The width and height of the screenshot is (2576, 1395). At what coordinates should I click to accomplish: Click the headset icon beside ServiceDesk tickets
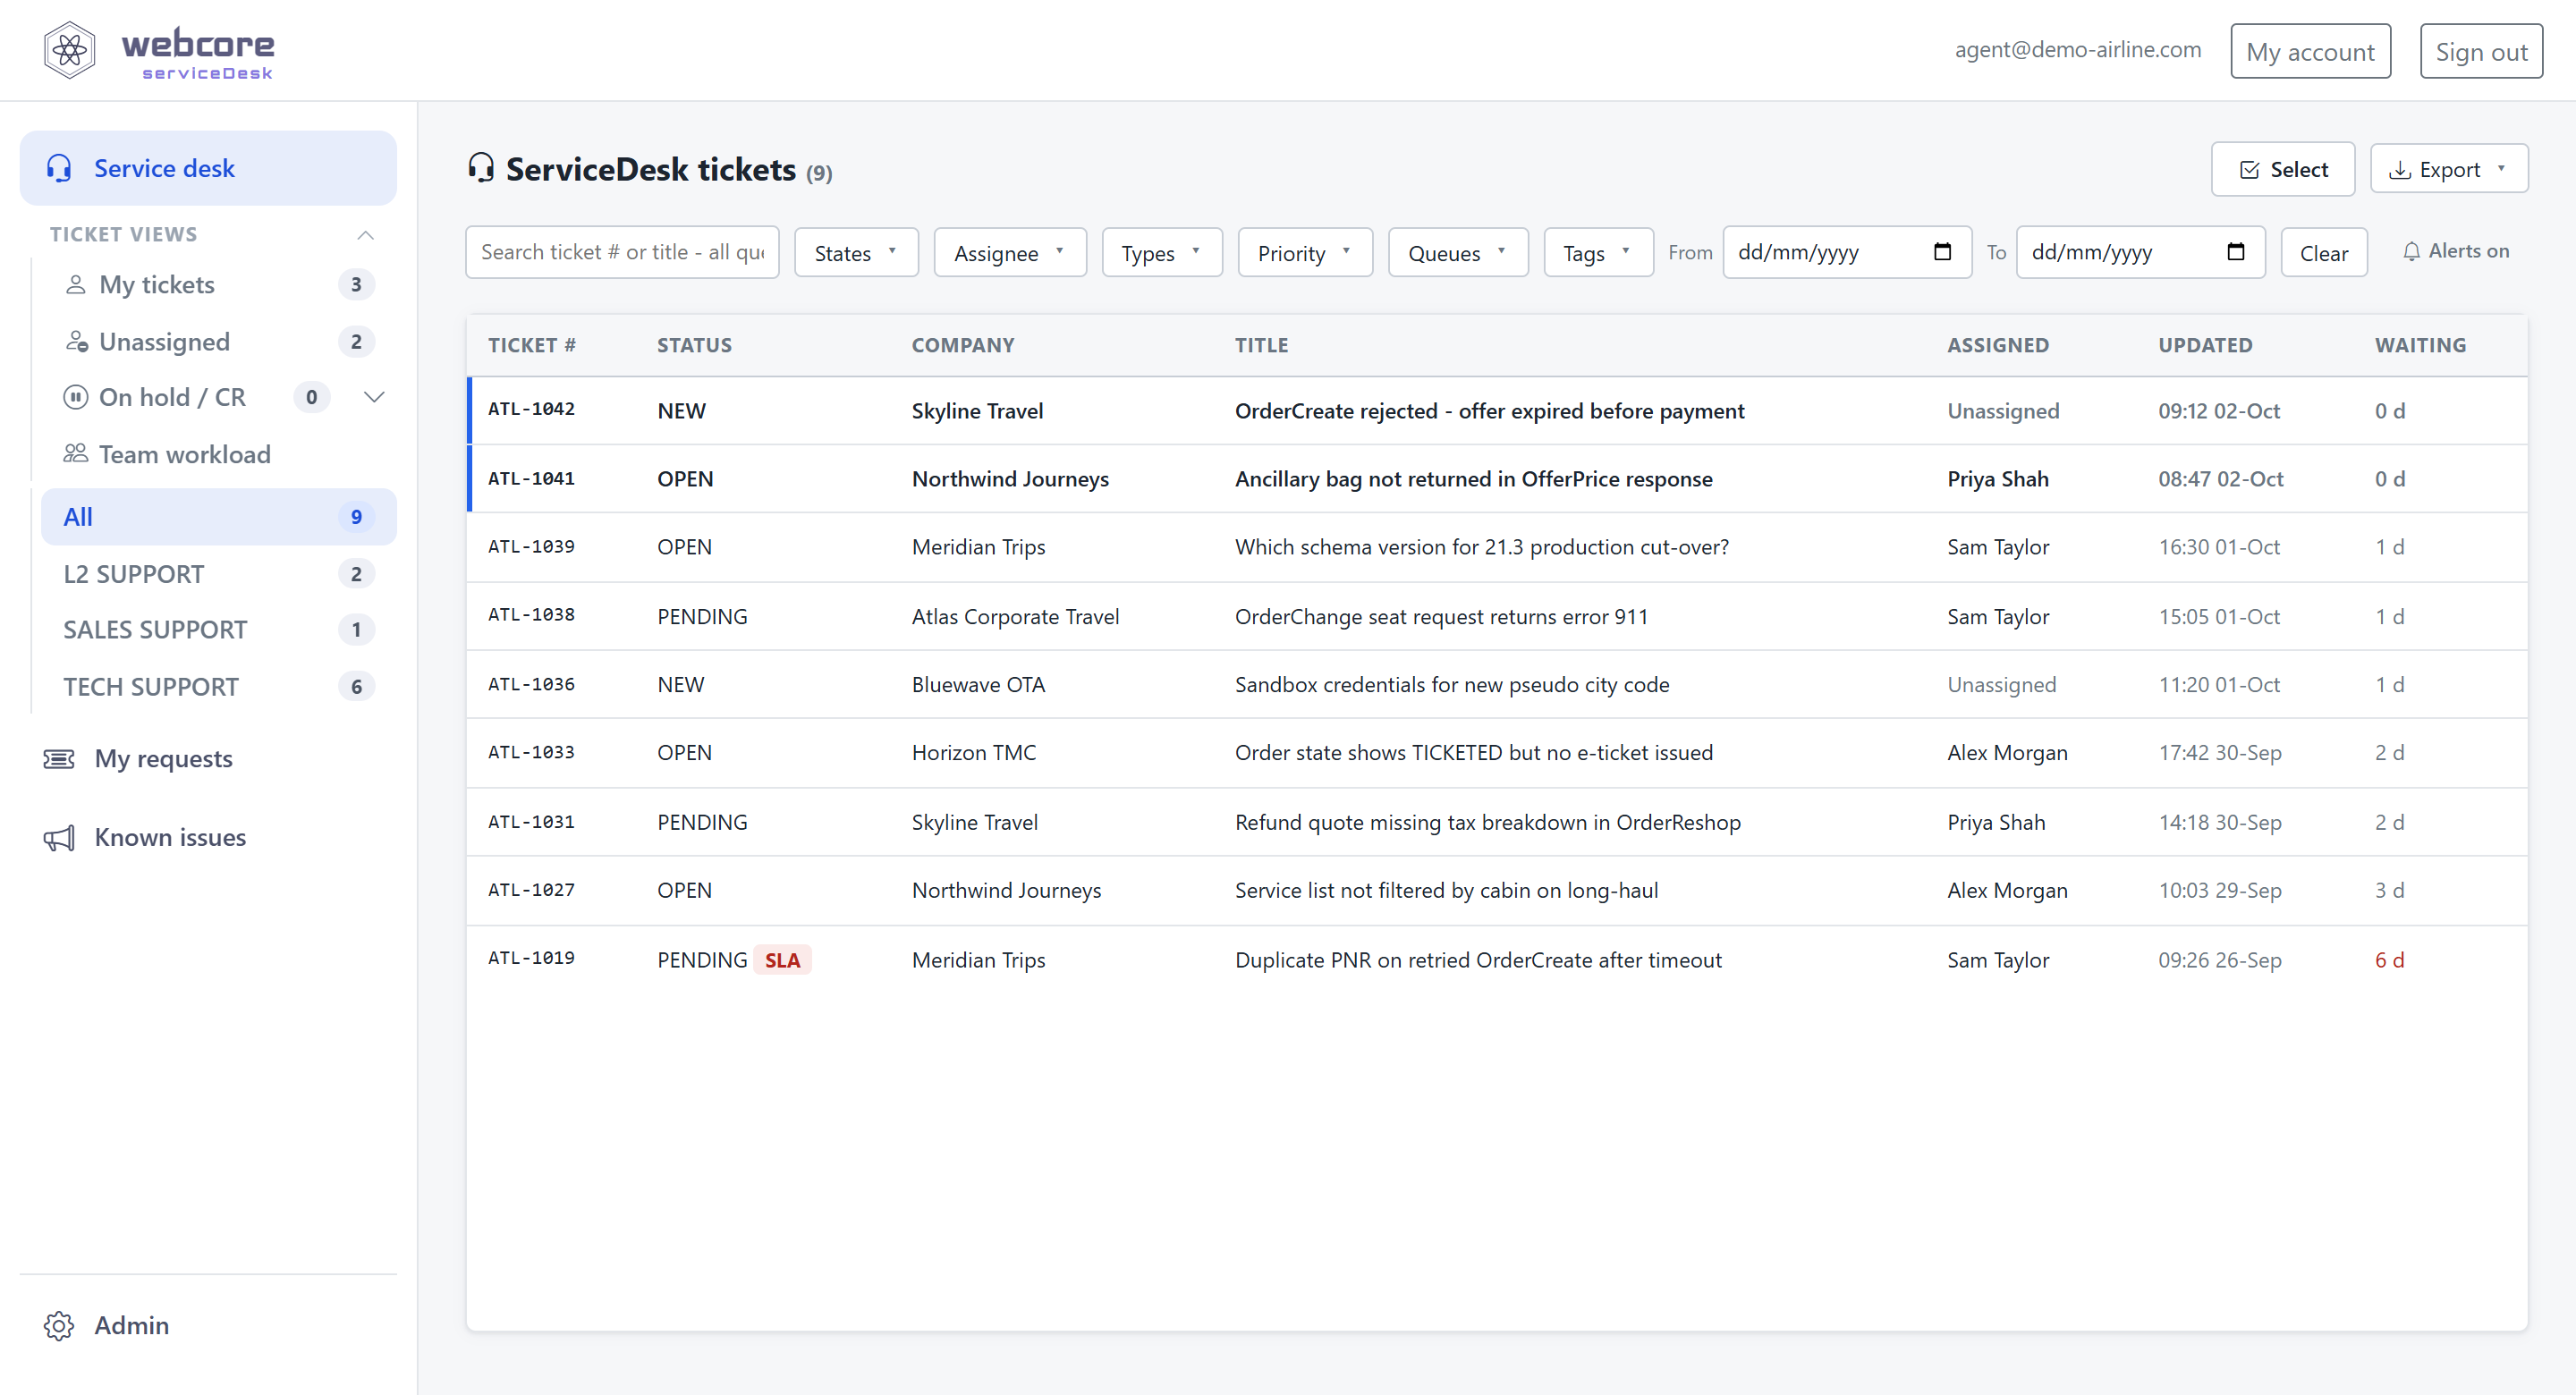(x=481, y=168)
